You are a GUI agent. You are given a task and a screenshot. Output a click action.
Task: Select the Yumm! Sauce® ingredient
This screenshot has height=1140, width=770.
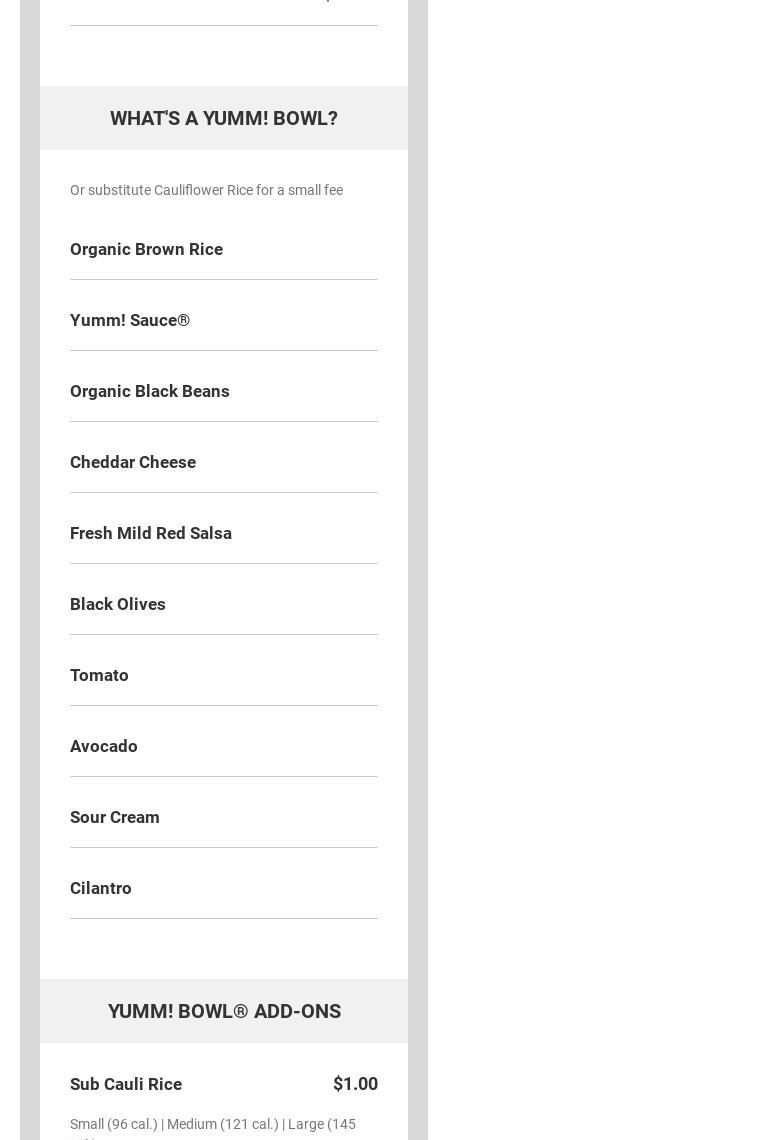(130, 320)
